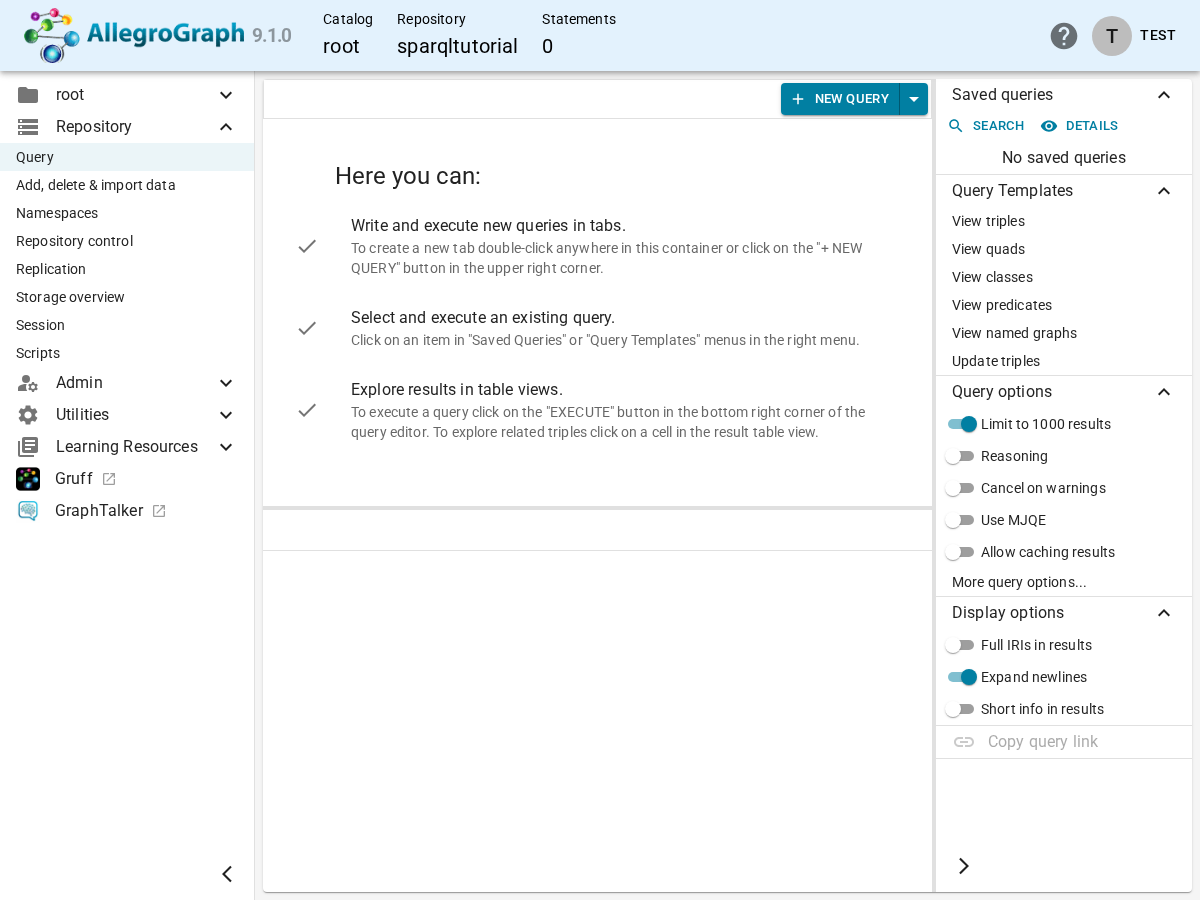
Task: Toggle Allow caching results on
Action: pos(960,552)
